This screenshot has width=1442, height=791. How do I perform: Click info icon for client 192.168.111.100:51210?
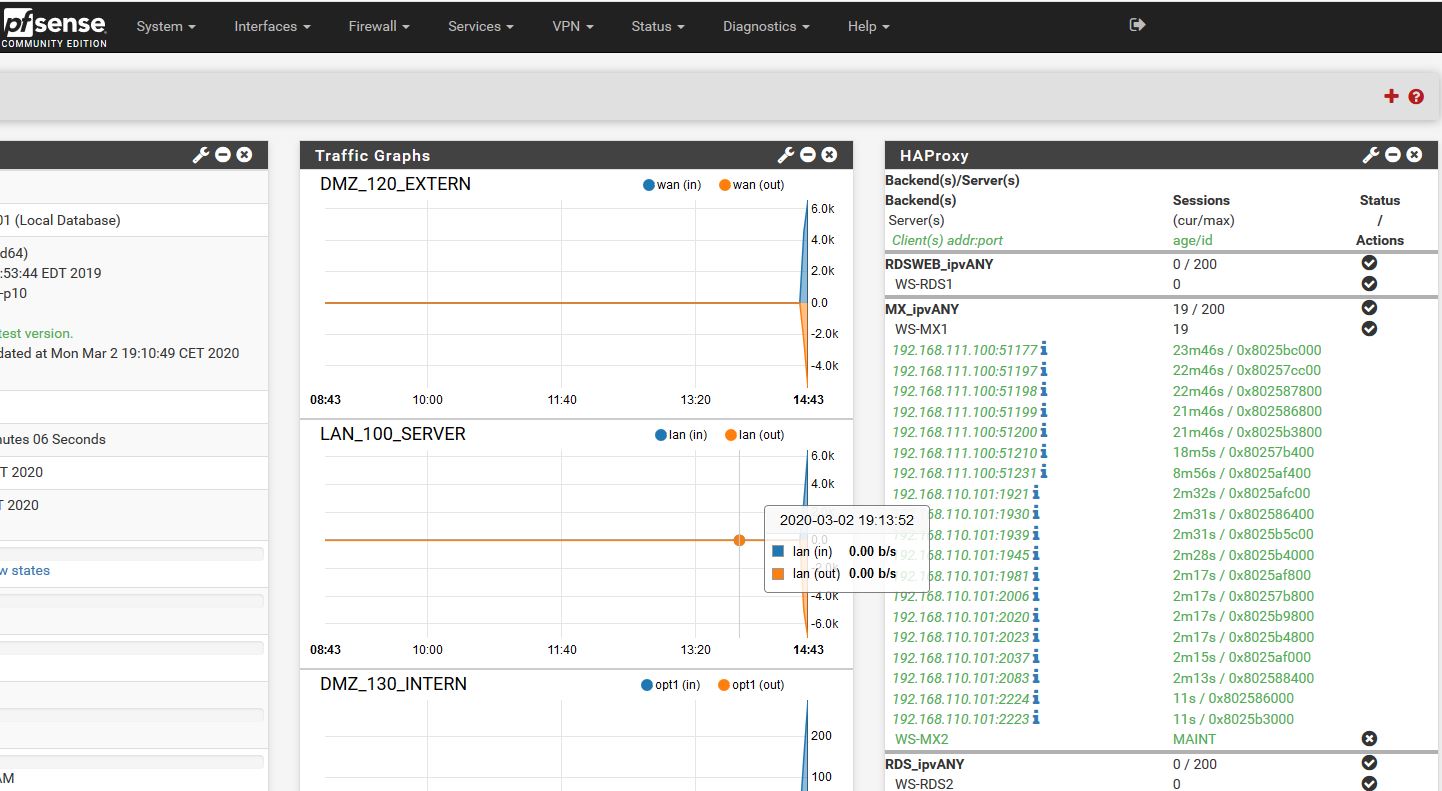tap(1044, 452)
